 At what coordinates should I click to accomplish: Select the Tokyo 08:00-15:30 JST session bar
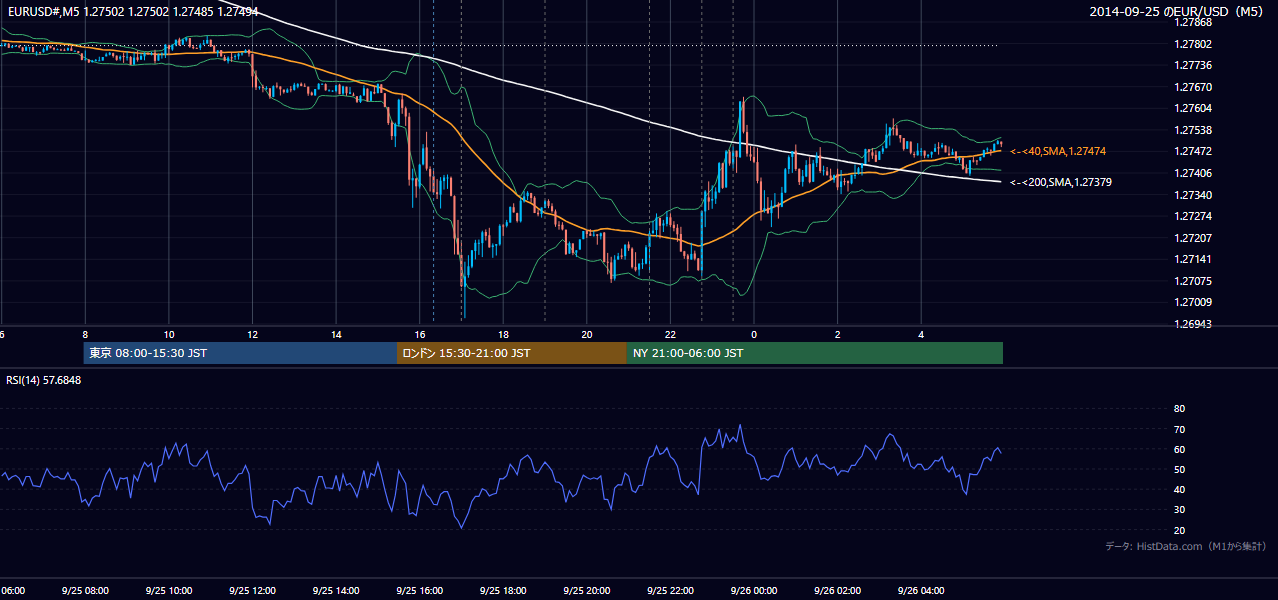(240, 353)
